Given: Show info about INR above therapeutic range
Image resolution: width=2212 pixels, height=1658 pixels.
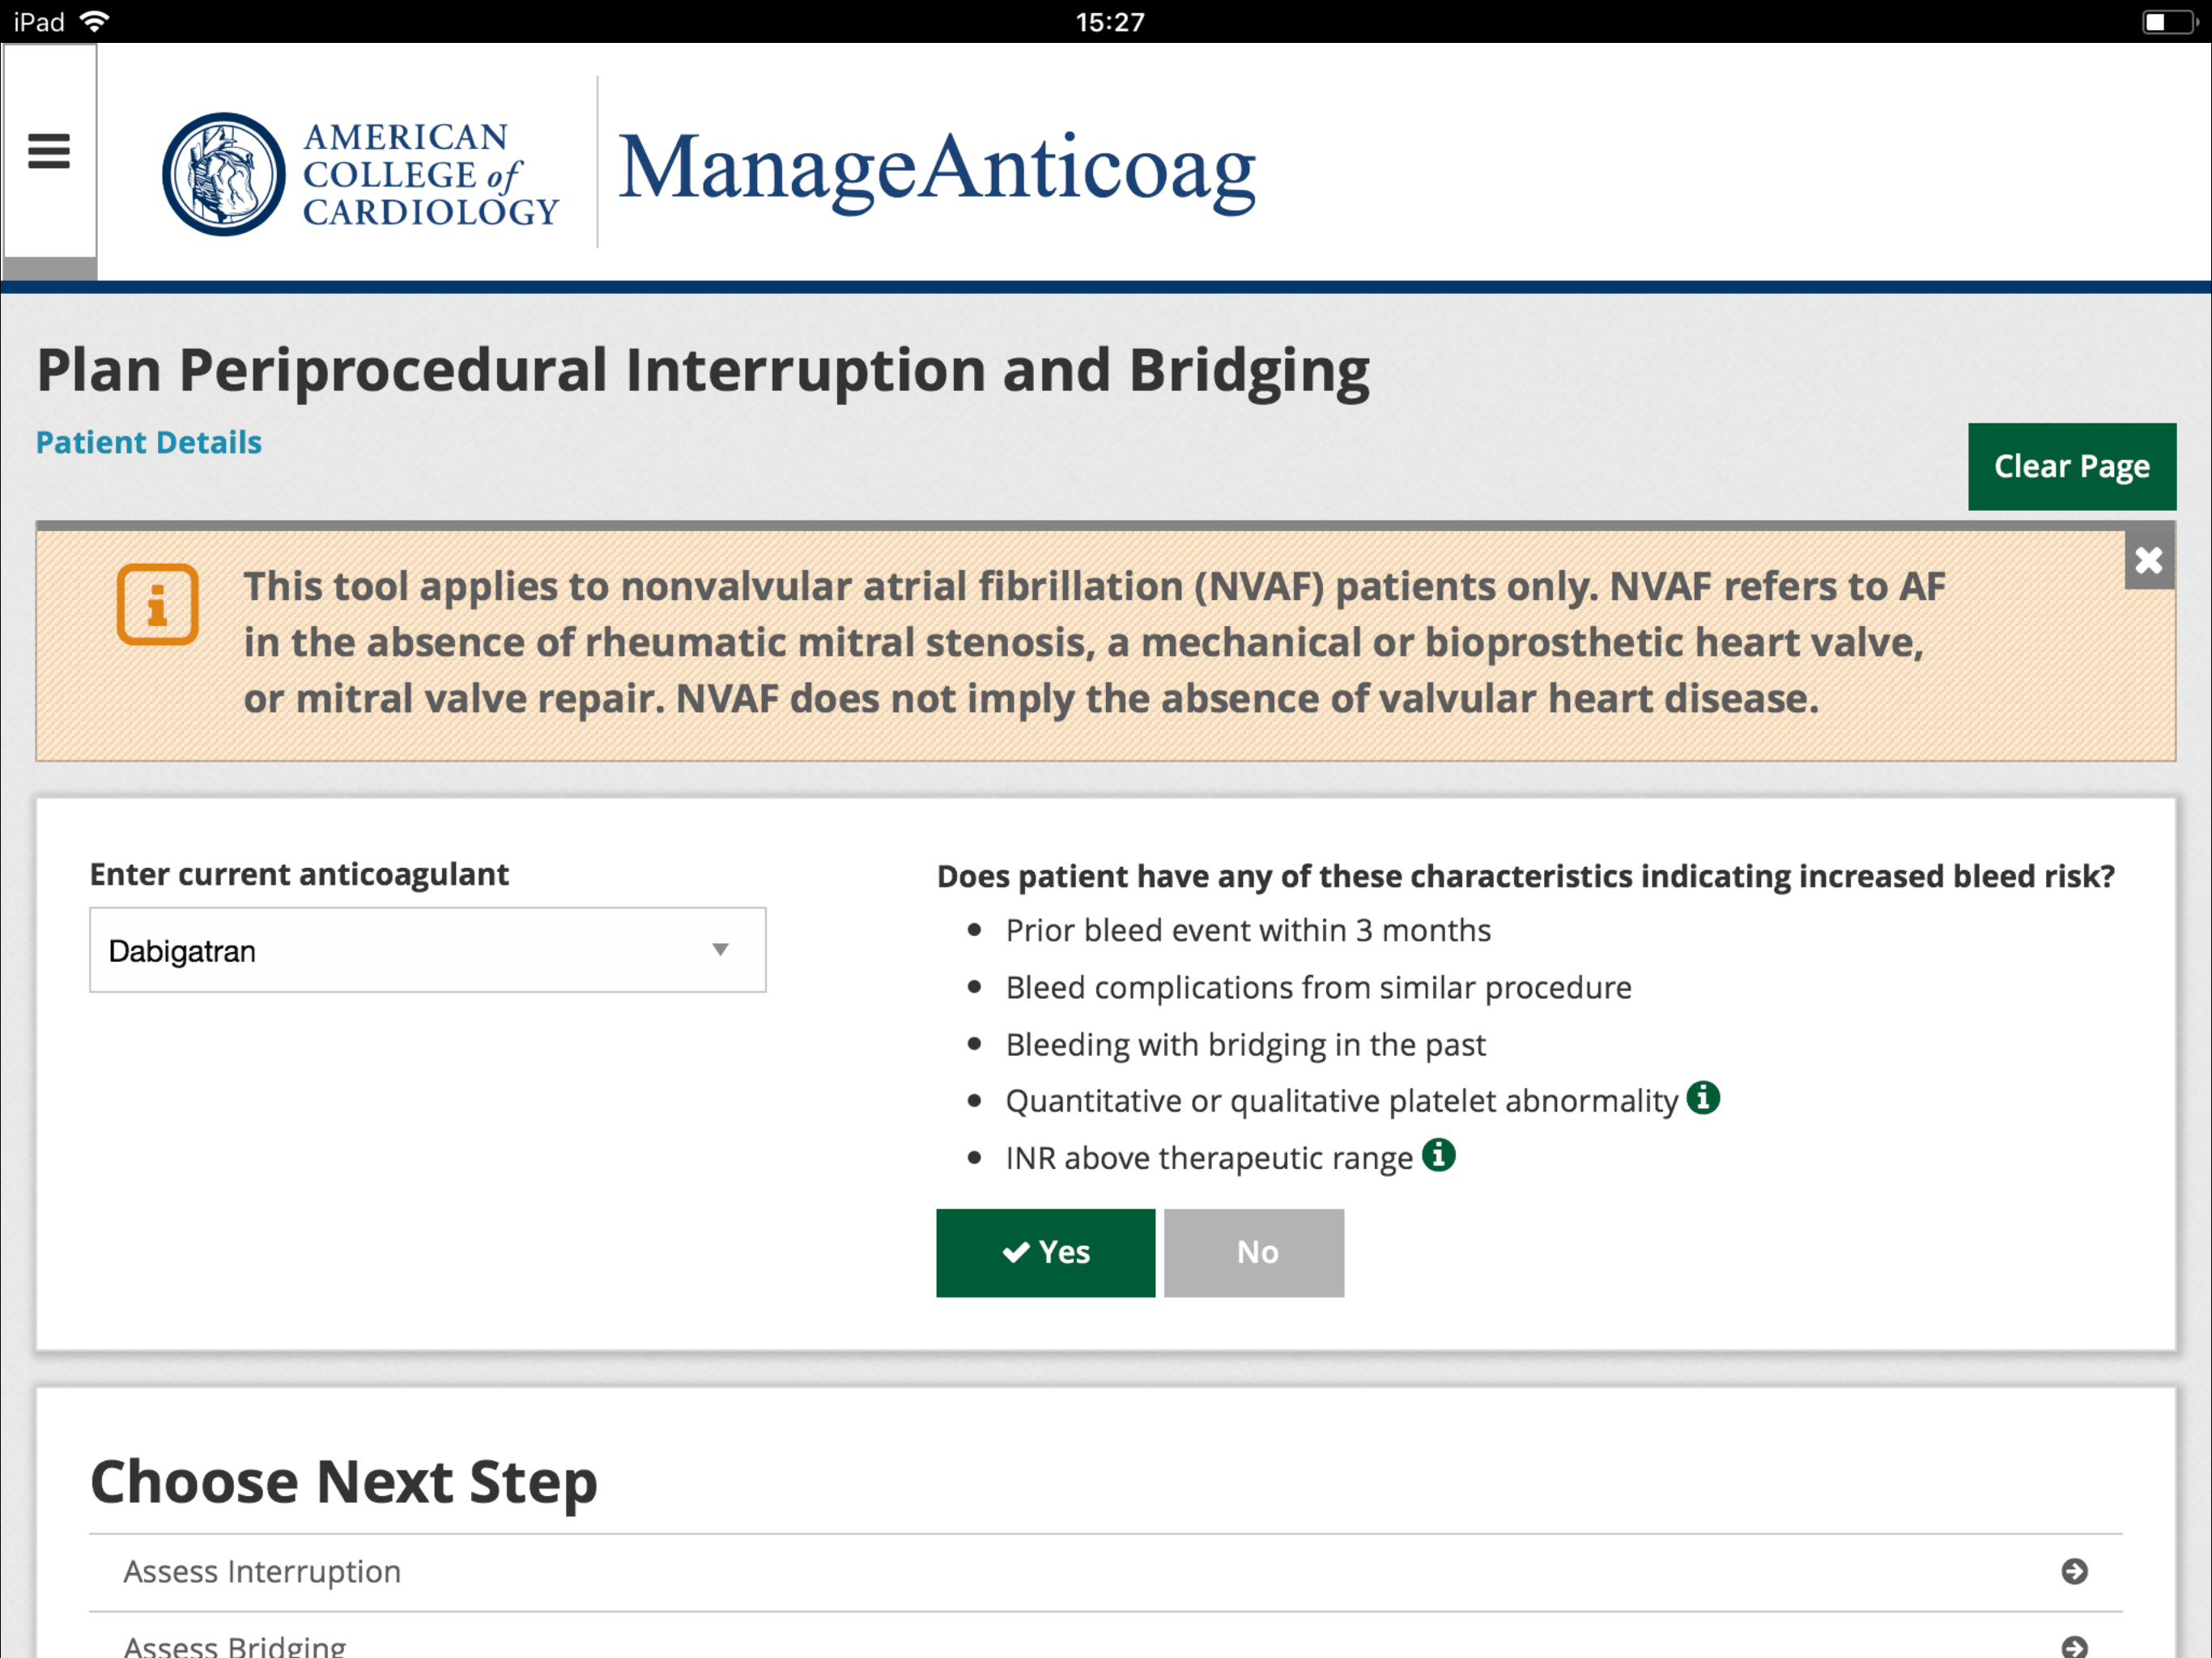Looking at the screenshot, I should click(1438, 1155).
